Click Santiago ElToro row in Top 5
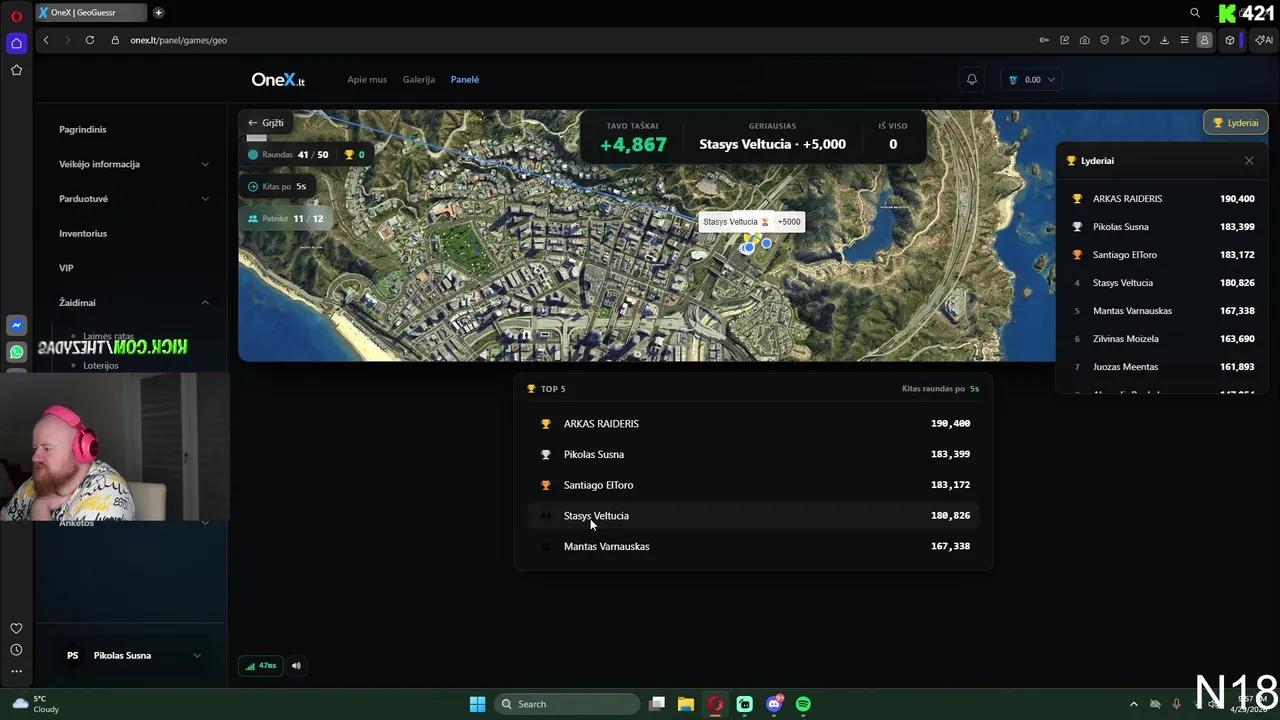Image resolution: width=1280 pixels, height=720 pixels. [x=753, y=485]
